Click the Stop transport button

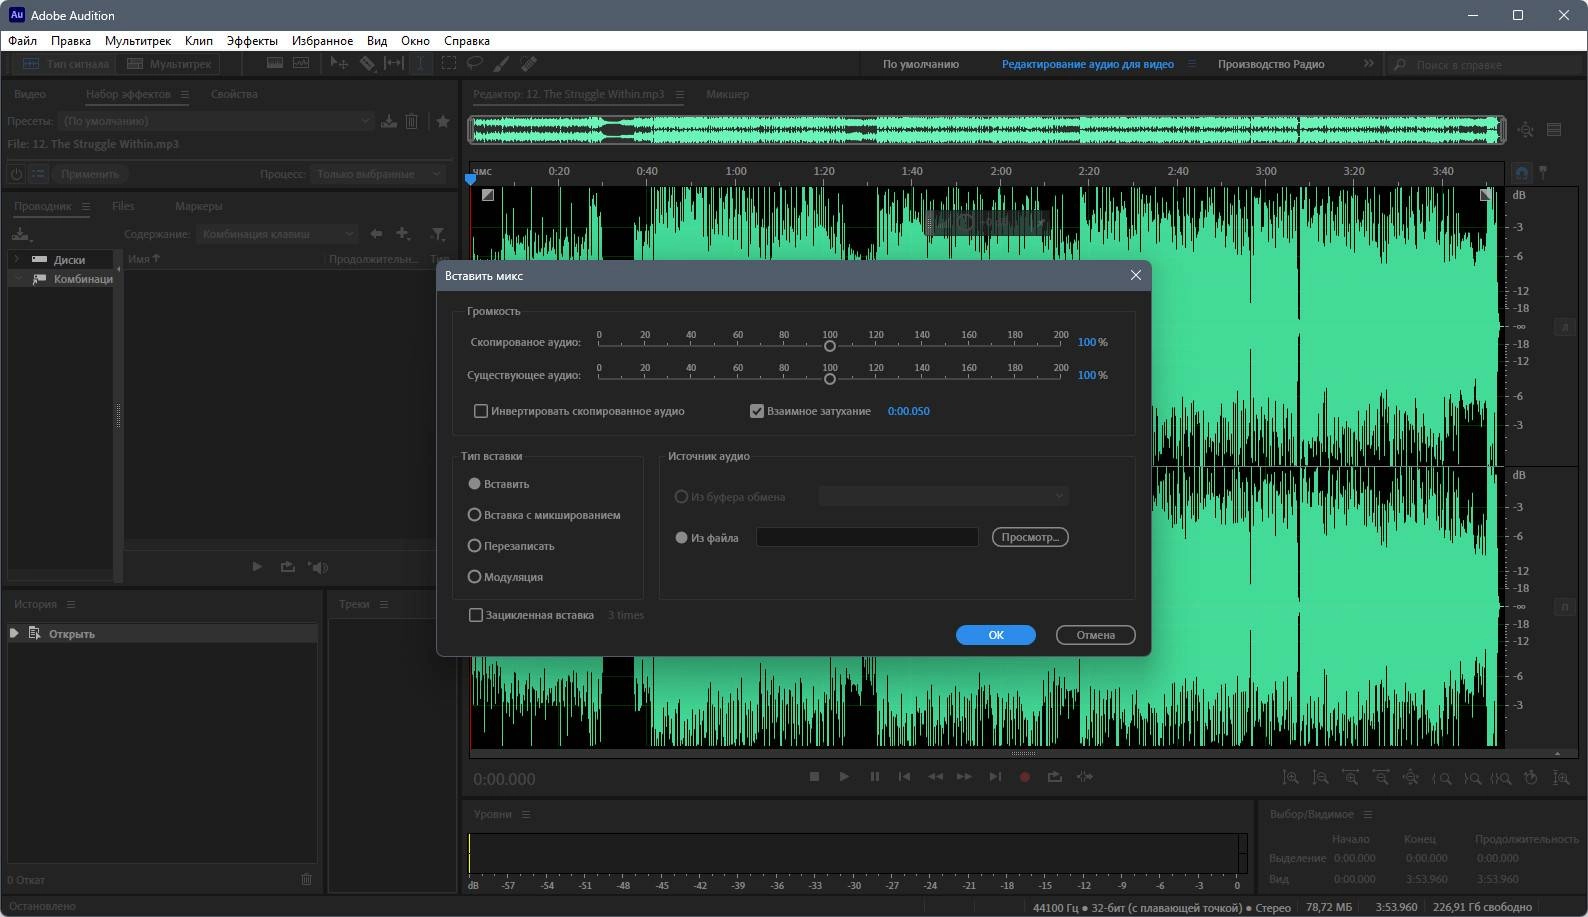[x=814, y=777]
